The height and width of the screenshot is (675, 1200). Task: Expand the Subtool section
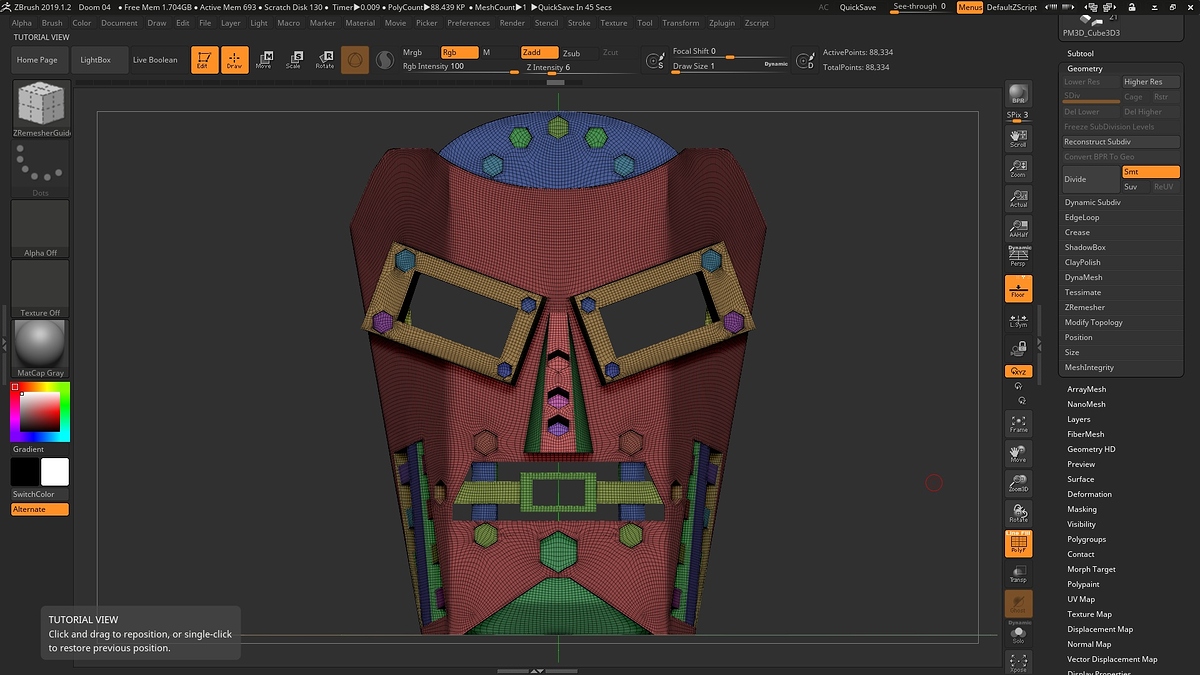1080,53
